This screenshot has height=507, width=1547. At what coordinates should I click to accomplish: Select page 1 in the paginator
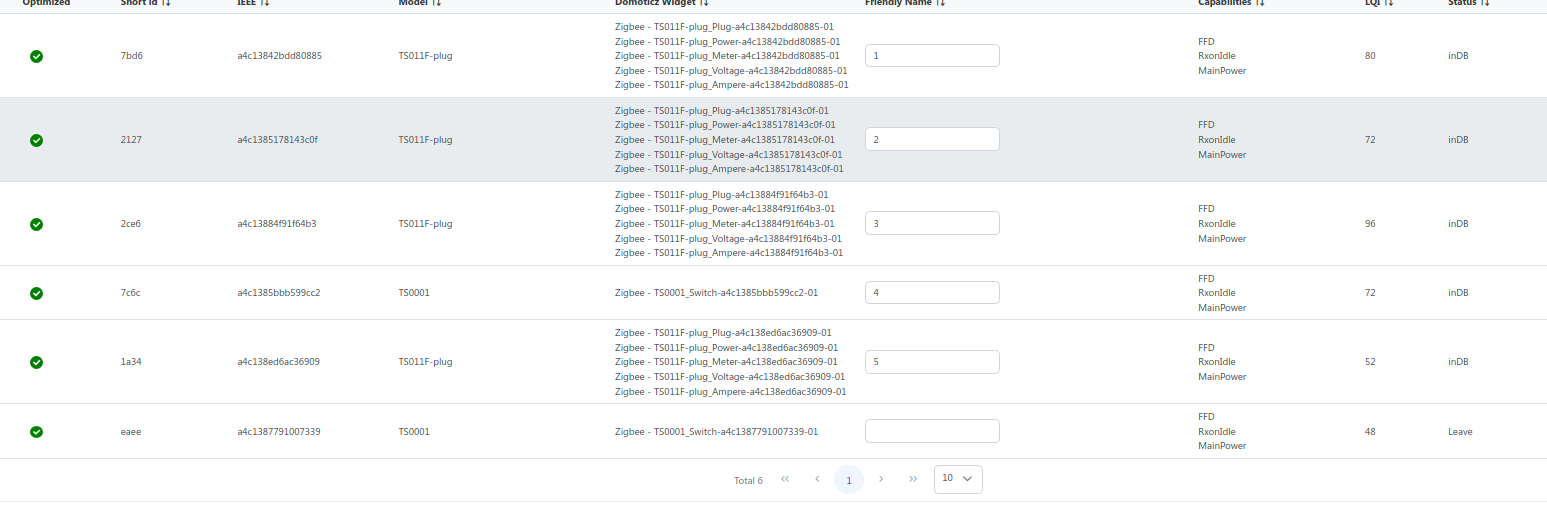pos(849,480)
